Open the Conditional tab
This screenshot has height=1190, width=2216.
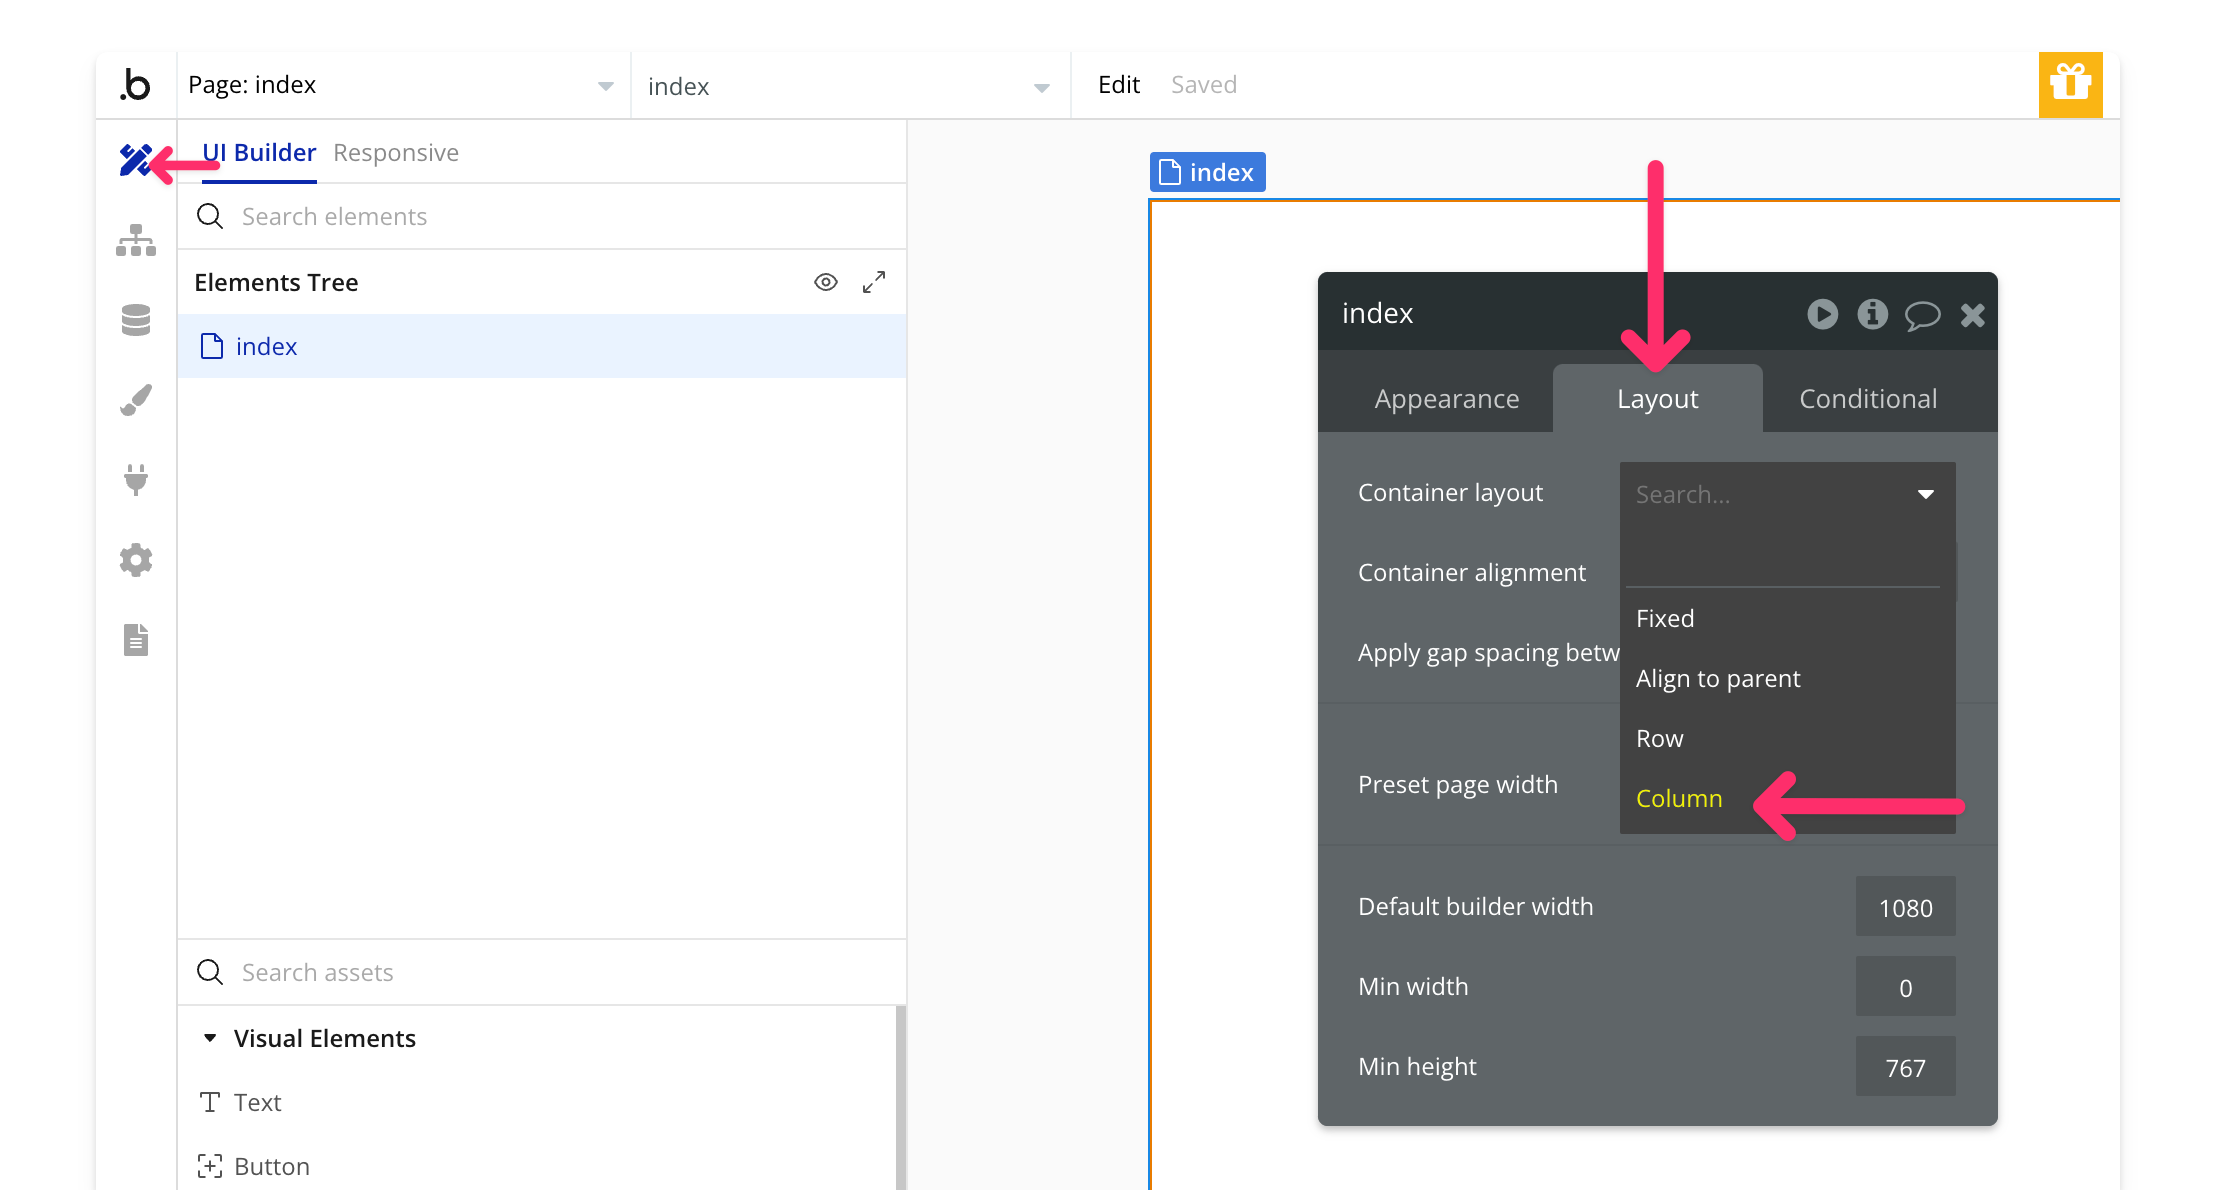(x=1868, y=398)
